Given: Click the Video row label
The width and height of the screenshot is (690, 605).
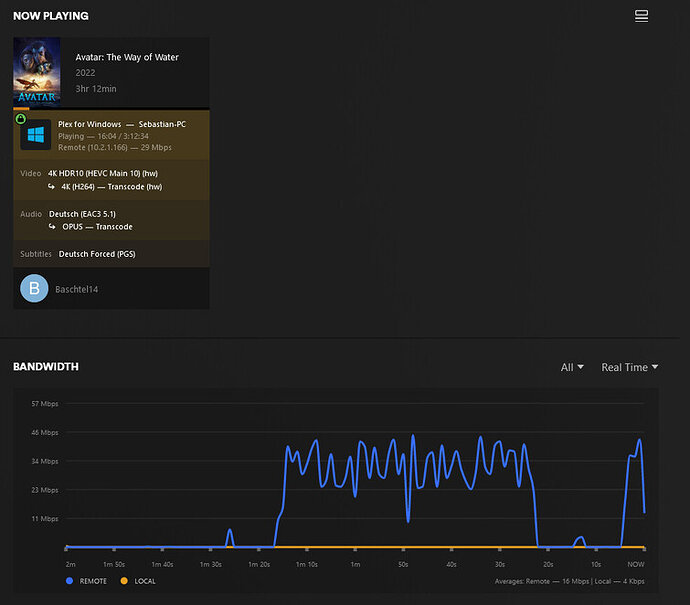Looking at the screenshot, I should point(30,173).
